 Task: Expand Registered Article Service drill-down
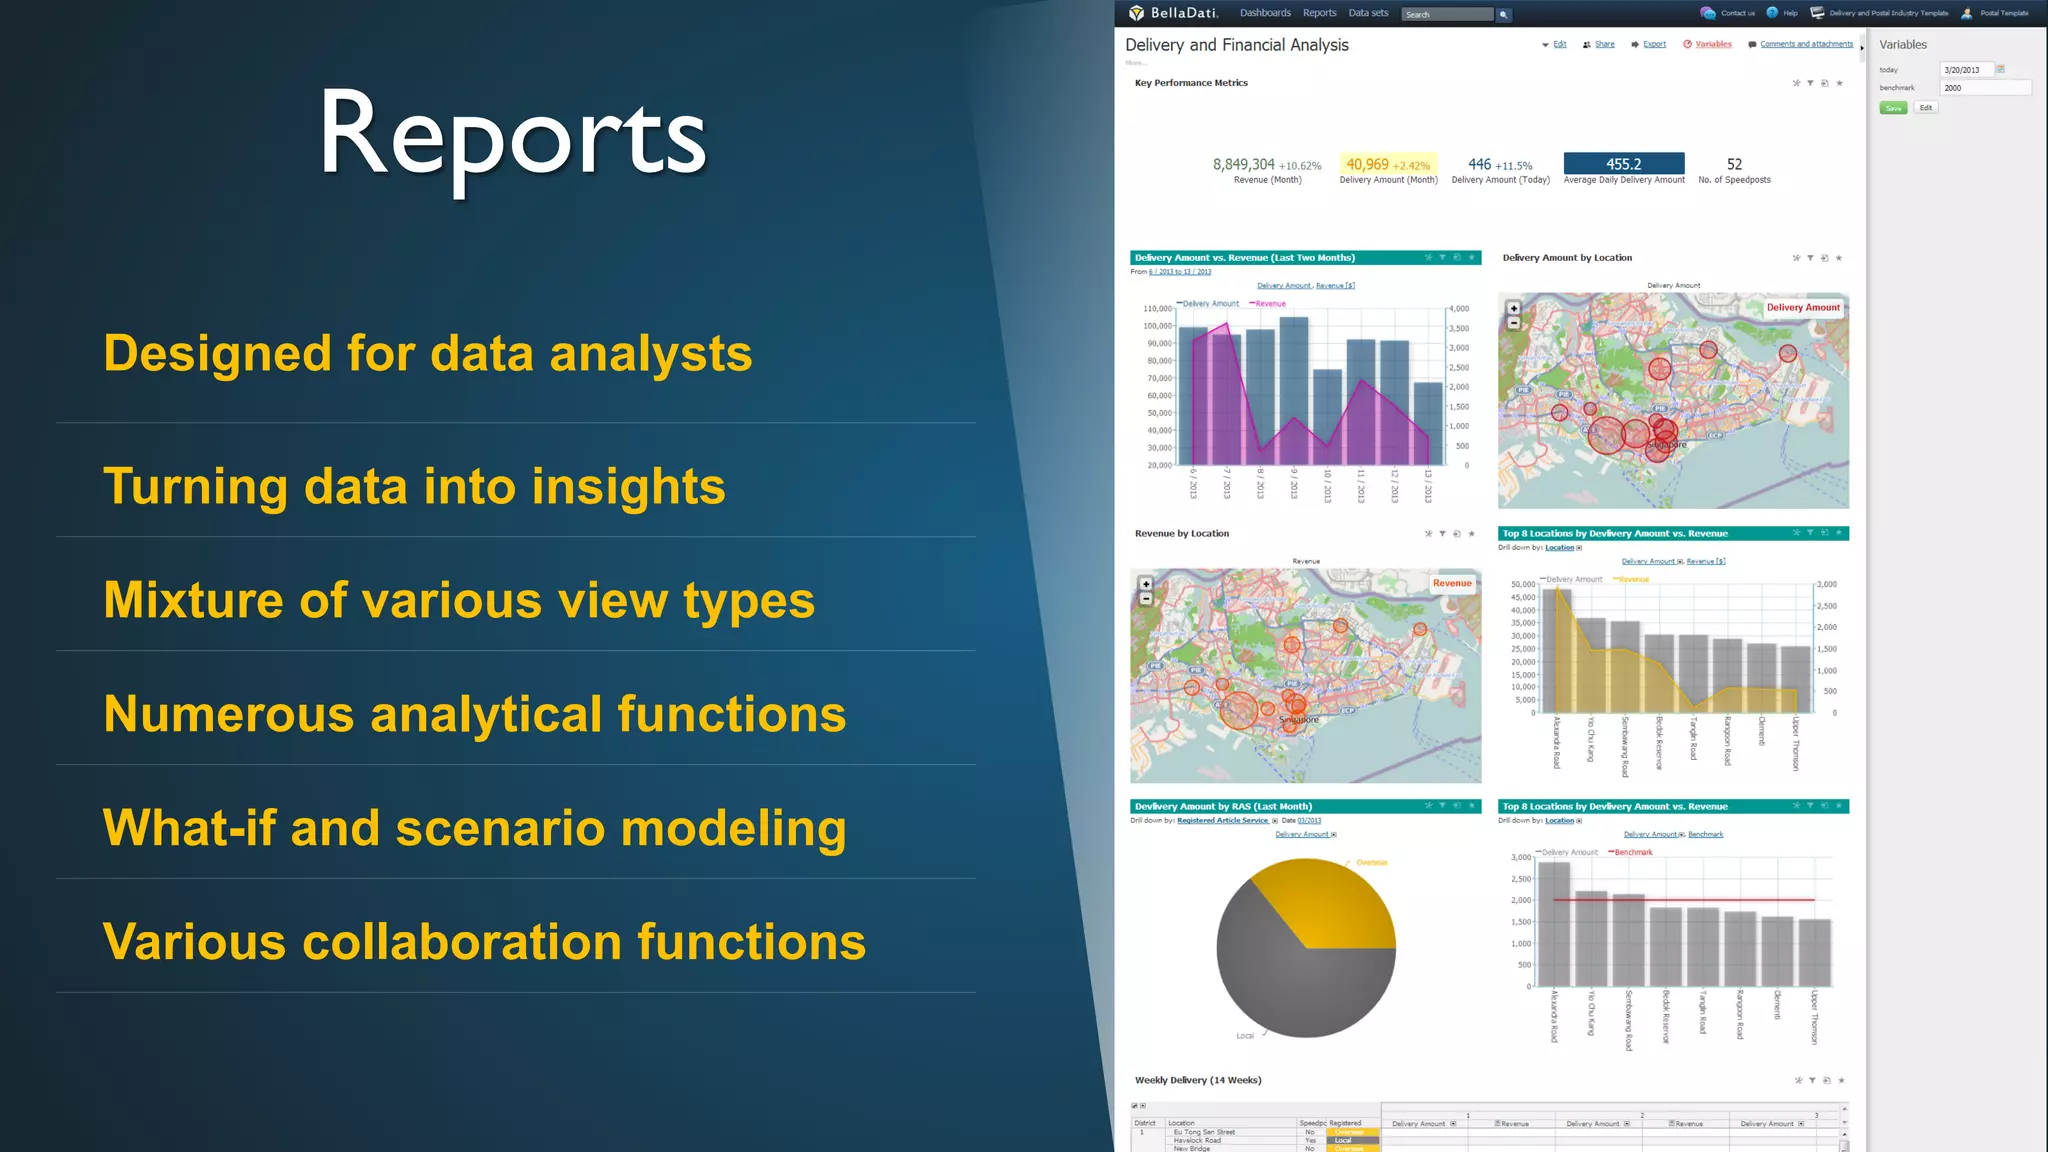click(1275, 821)
